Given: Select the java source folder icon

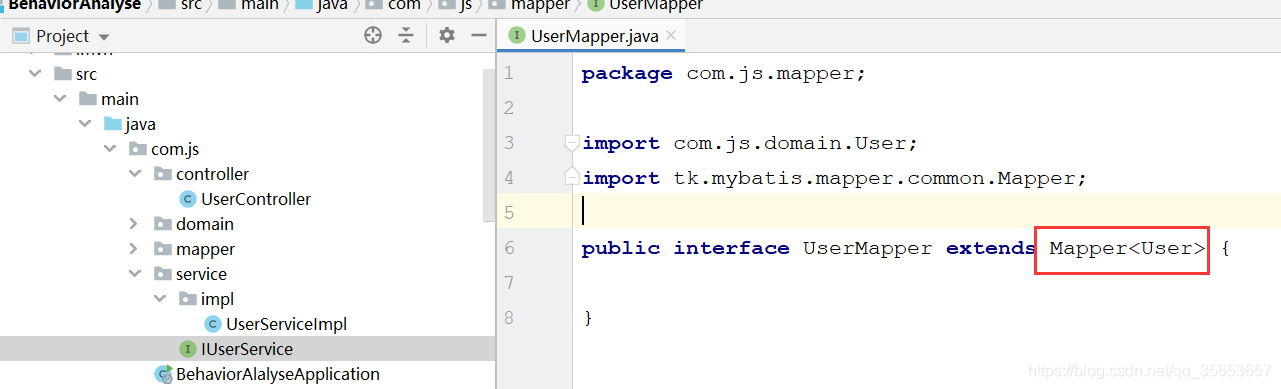Looking at the screenshot, I should click(x=112, y=124).
